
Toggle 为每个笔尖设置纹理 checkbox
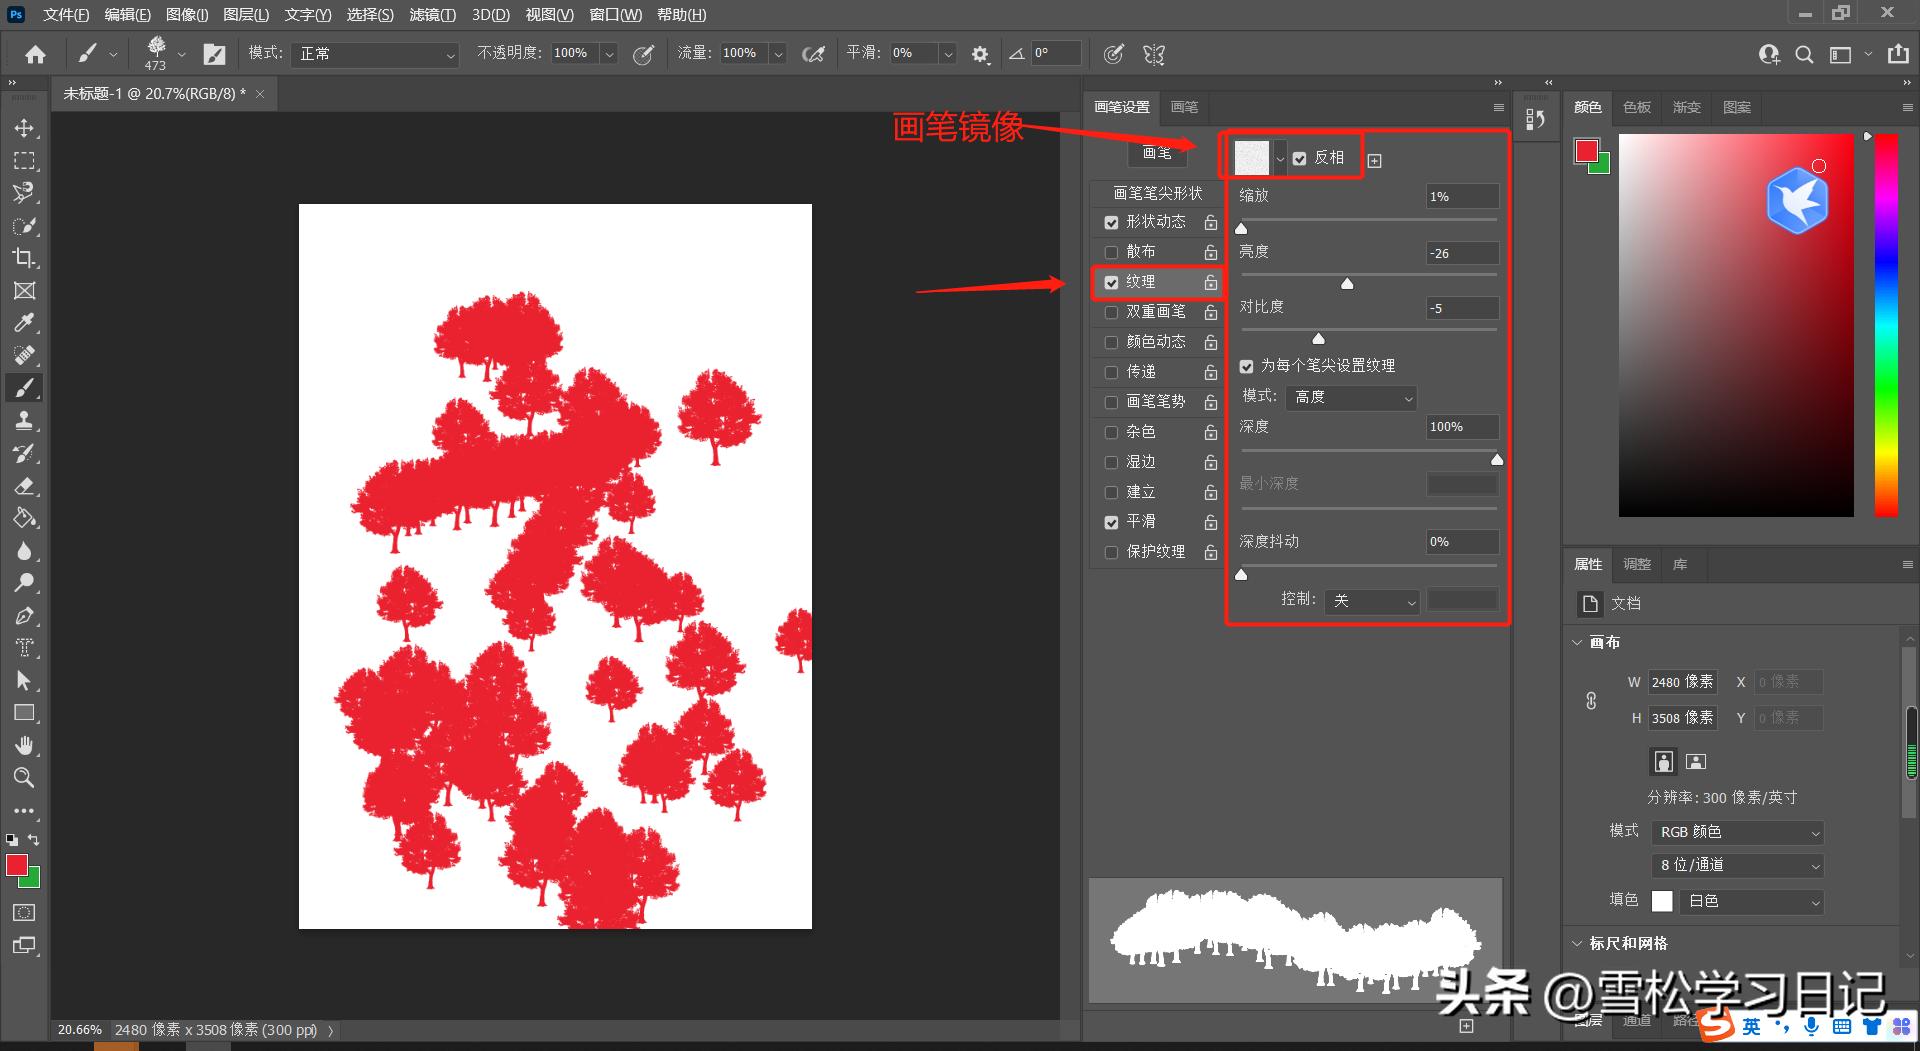click(x=1246, y=366)
